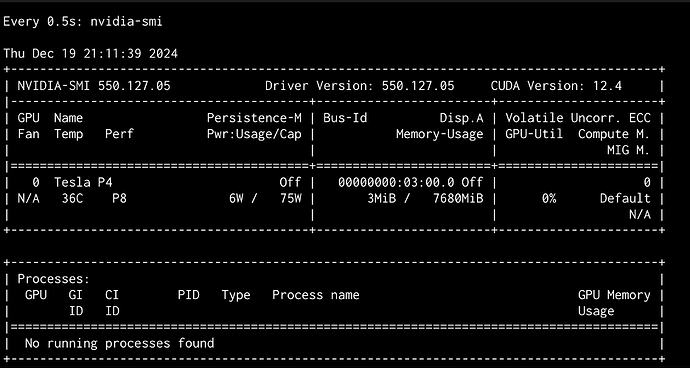Click the '0%' GPU utilization value
This screenshot has height=368, width=690.
point(549,199)
